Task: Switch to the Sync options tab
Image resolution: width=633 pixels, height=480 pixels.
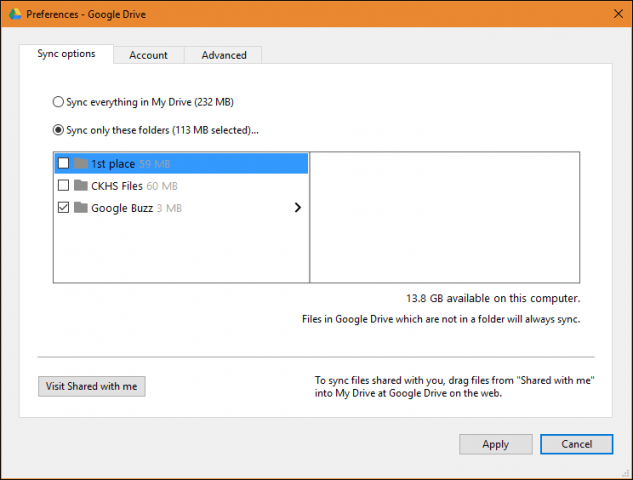Action: 66,54
